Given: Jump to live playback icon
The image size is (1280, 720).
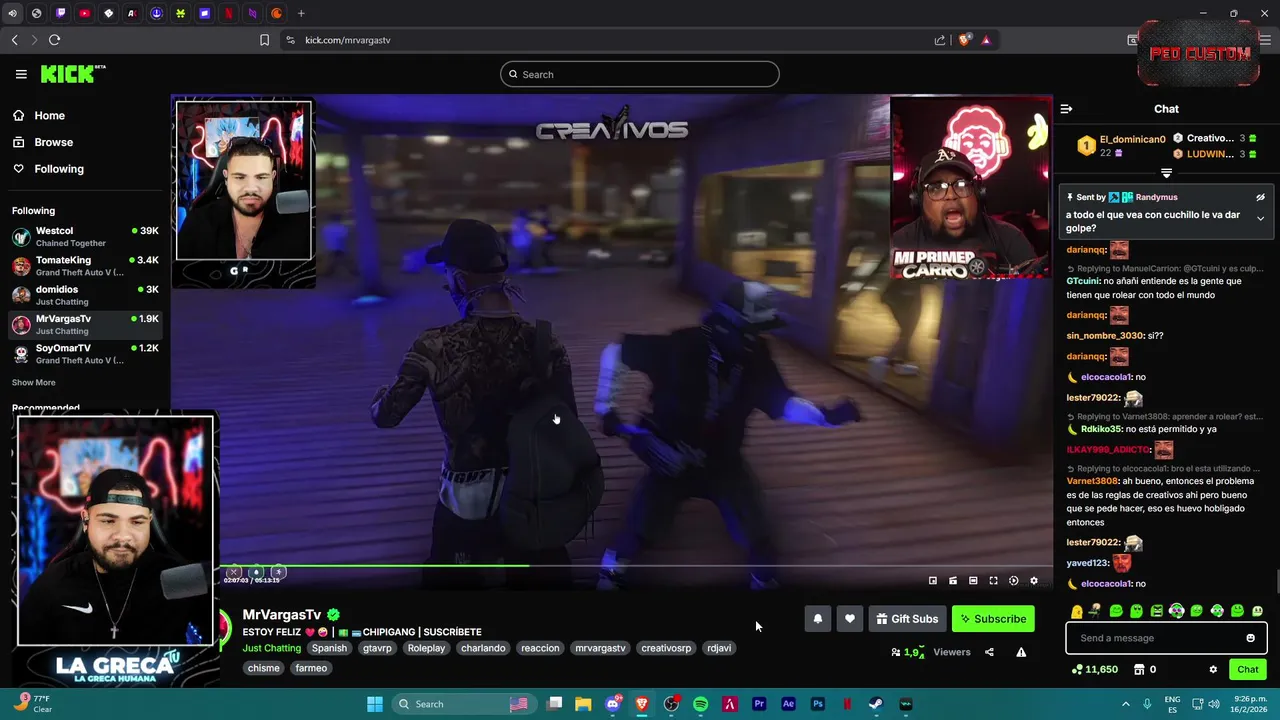Looking at the screenshot, I should [1013, 580].
